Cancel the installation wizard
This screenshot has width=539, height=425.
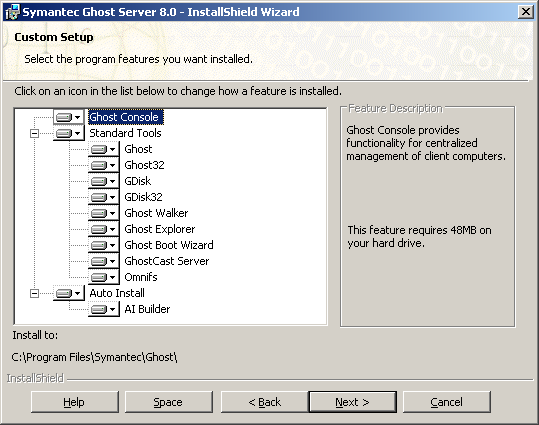(x=447, y=402)
